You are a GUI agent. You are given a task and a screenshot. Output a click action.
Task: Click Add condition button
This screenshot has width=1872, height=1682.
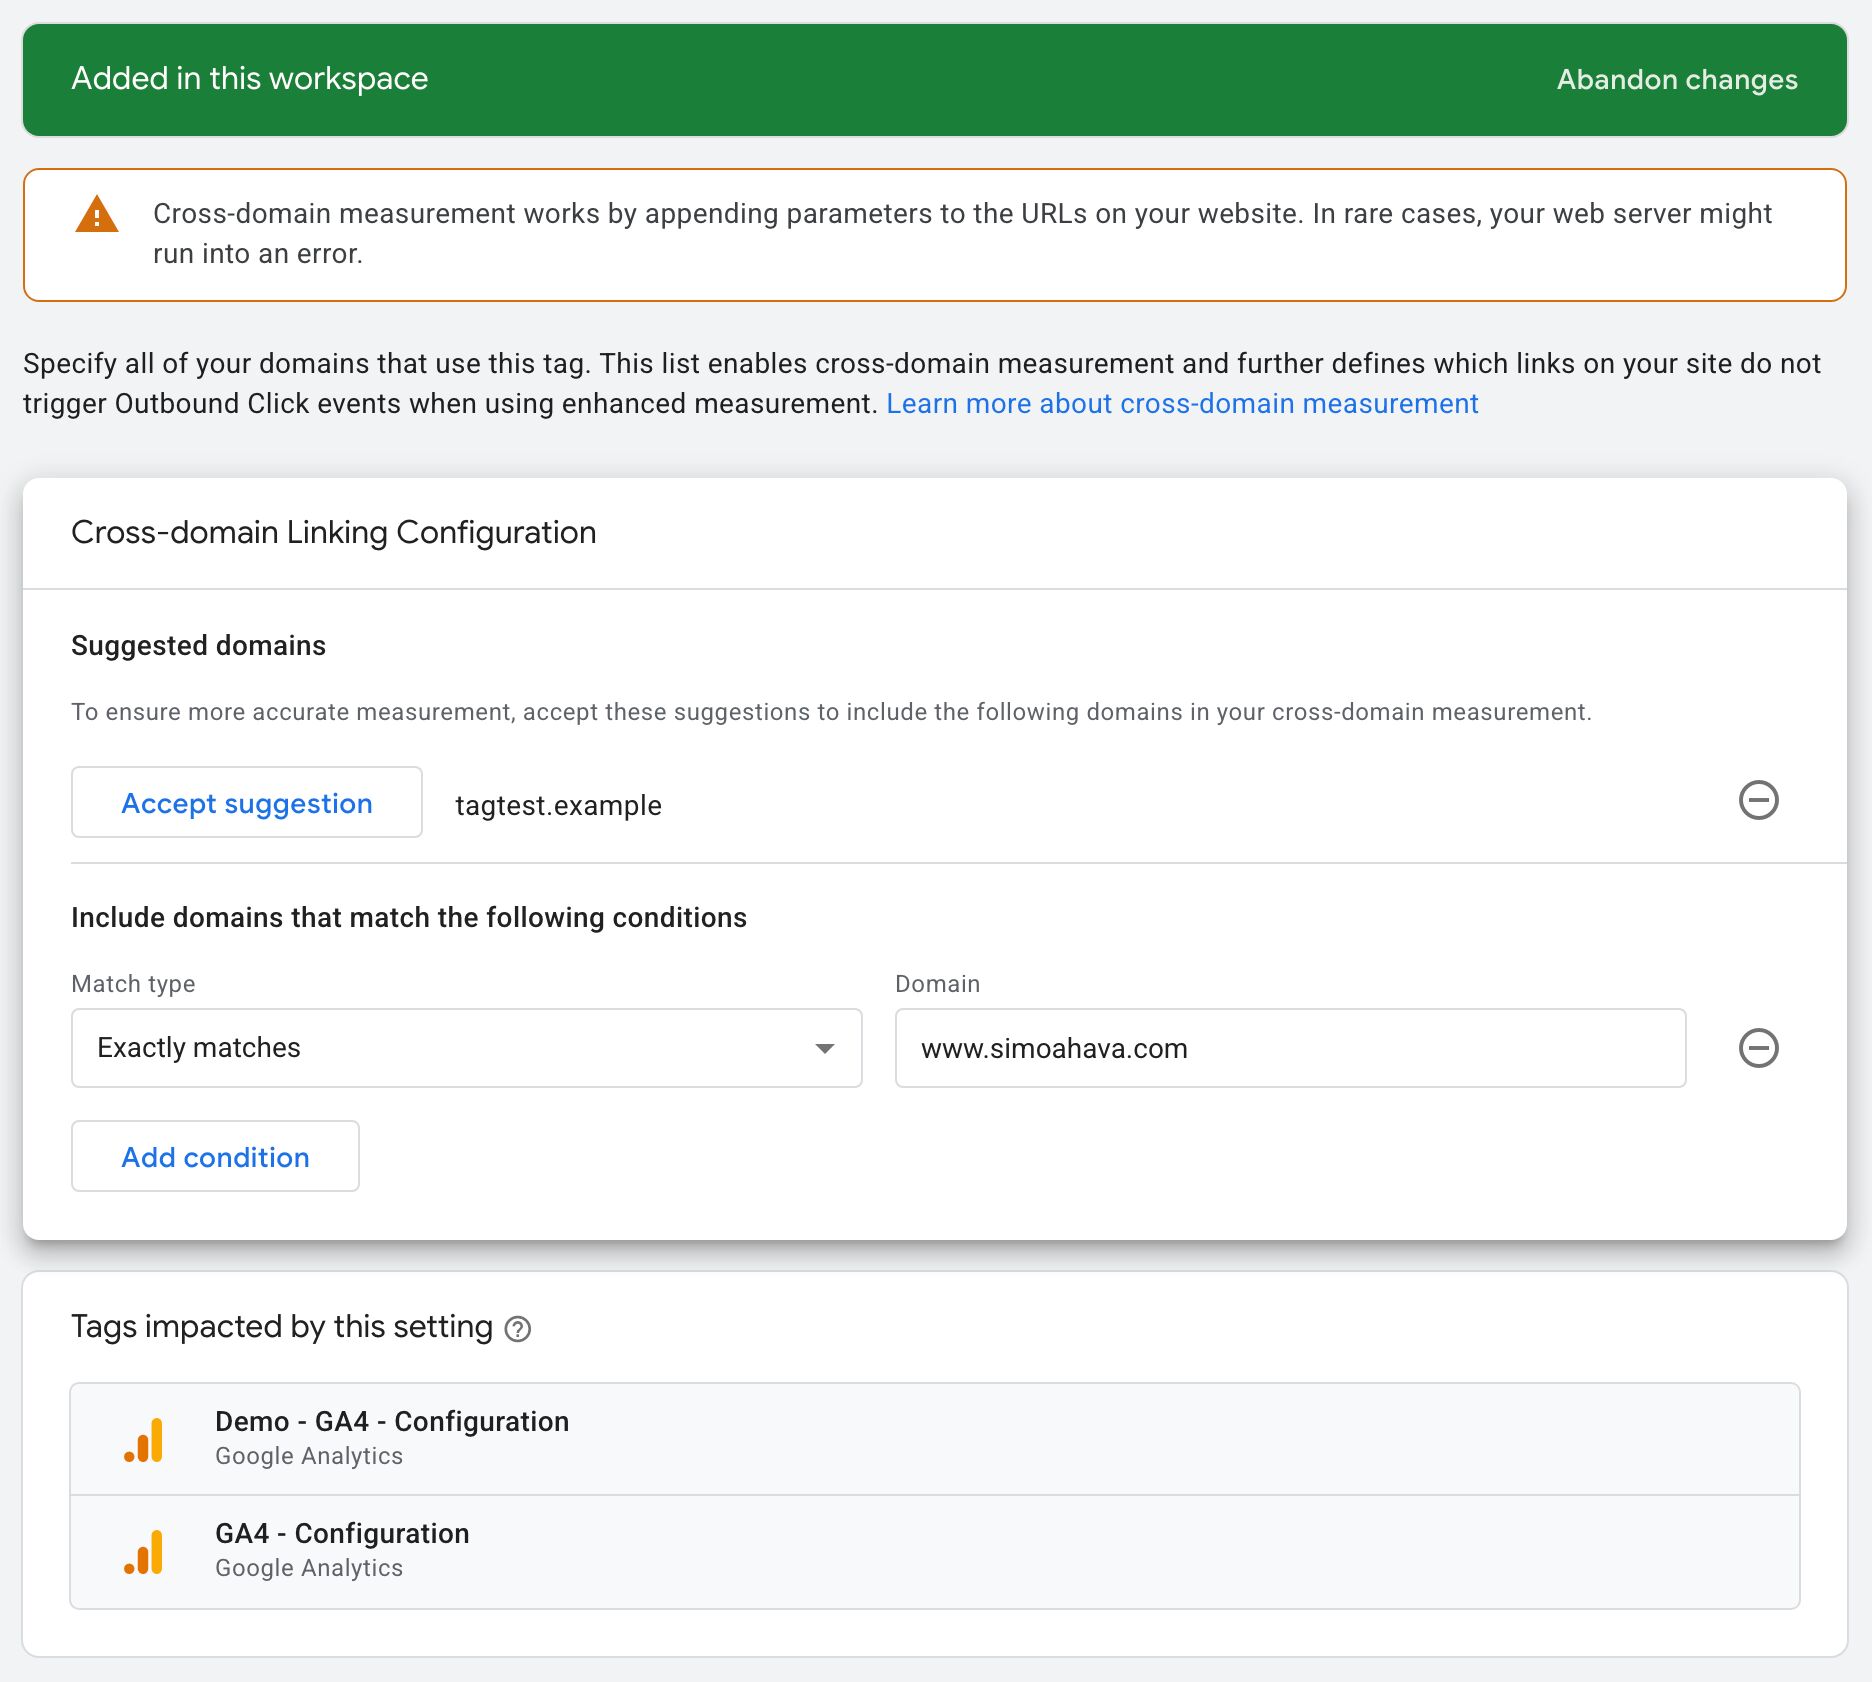[x=215, y=1156]
